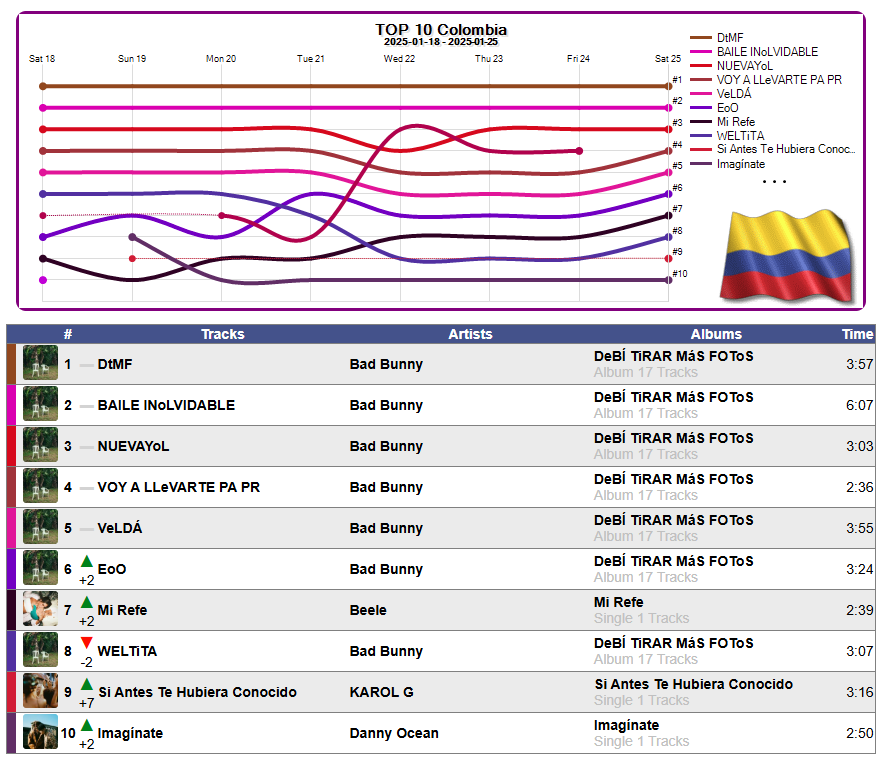Viewport: 881px width, 762px height.
Task: Click the green up arrow next to EoO
Action: point(87,561)
